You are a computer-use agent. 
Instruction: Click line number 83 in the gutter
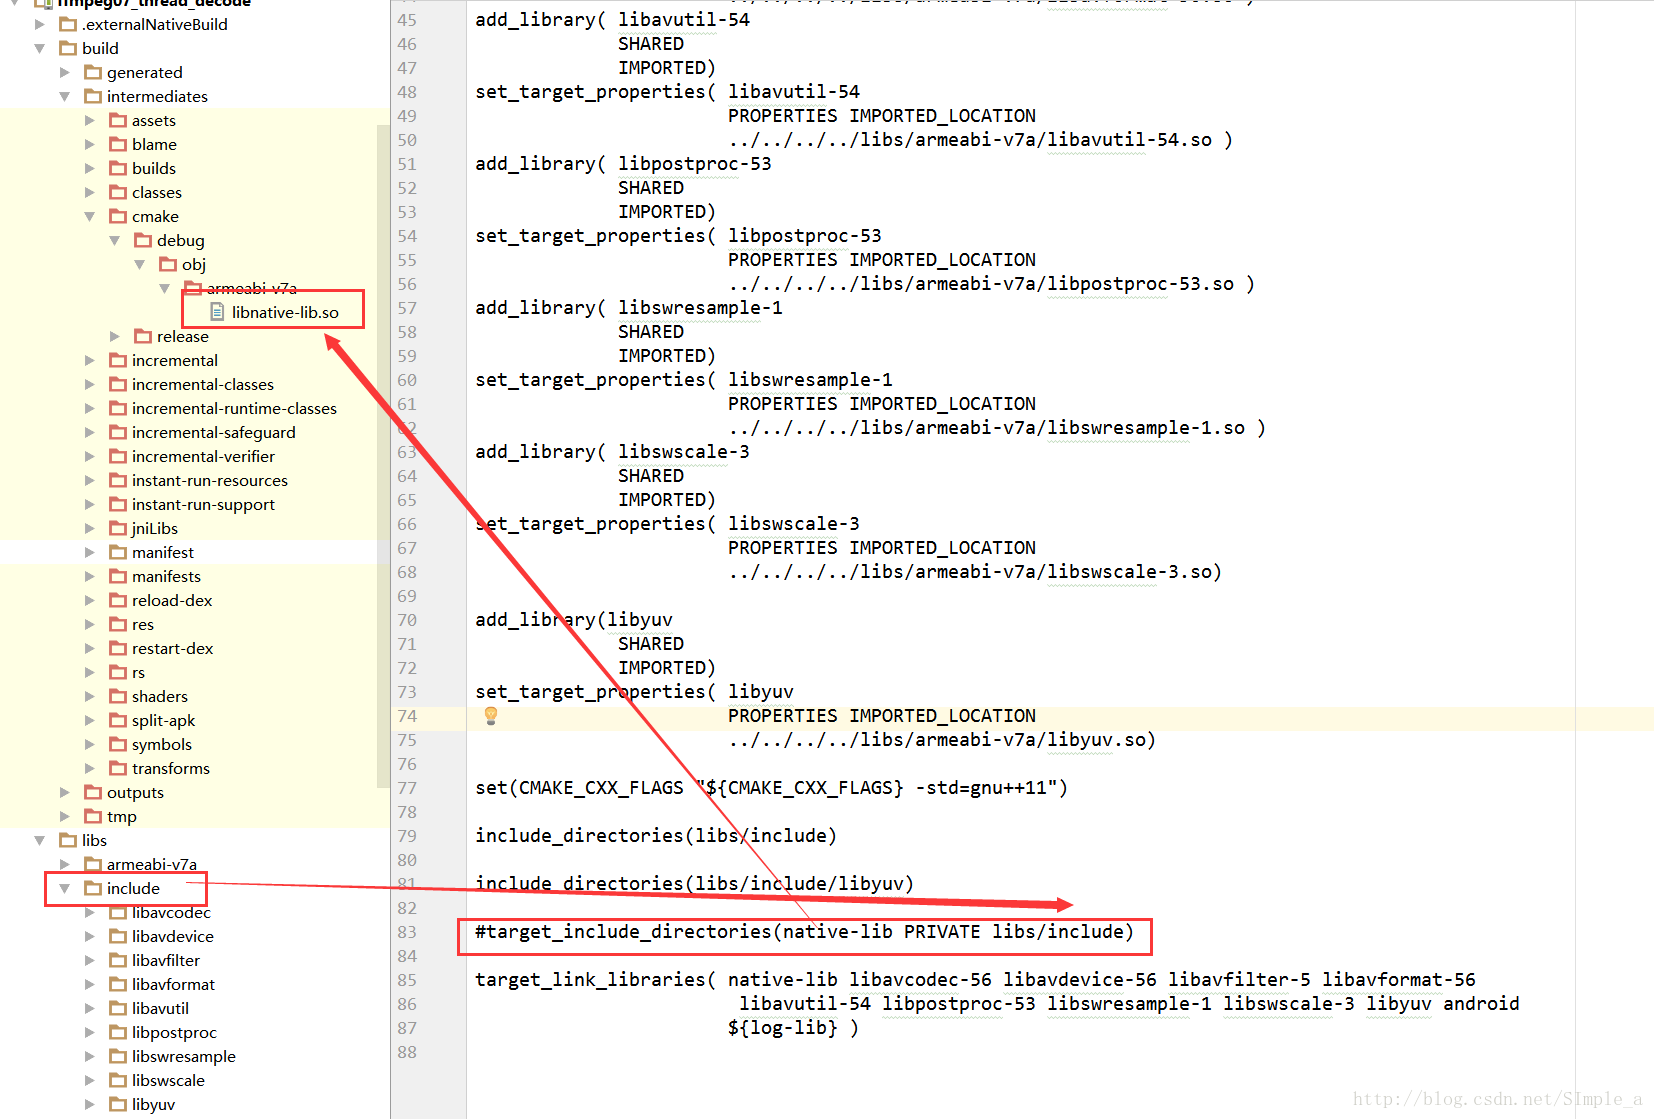[407, 932]
